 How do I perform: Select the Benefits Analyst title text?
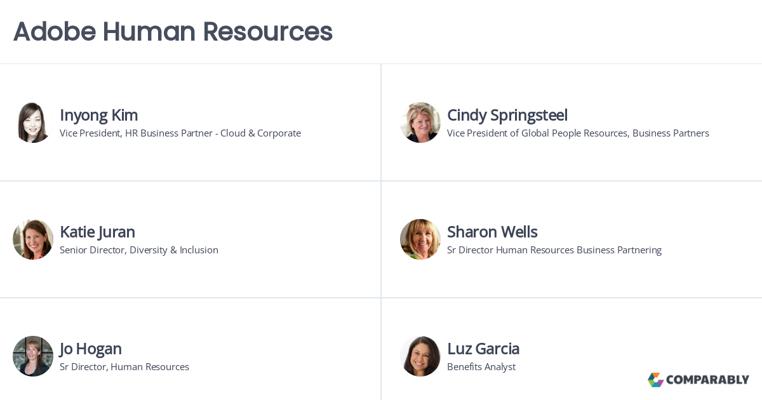[x=481, y=367]
